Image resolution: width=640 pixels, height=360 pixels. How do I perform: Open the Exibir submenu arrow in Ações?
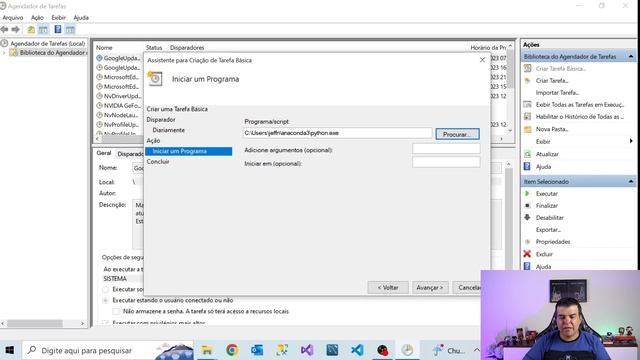click(631, 141)
